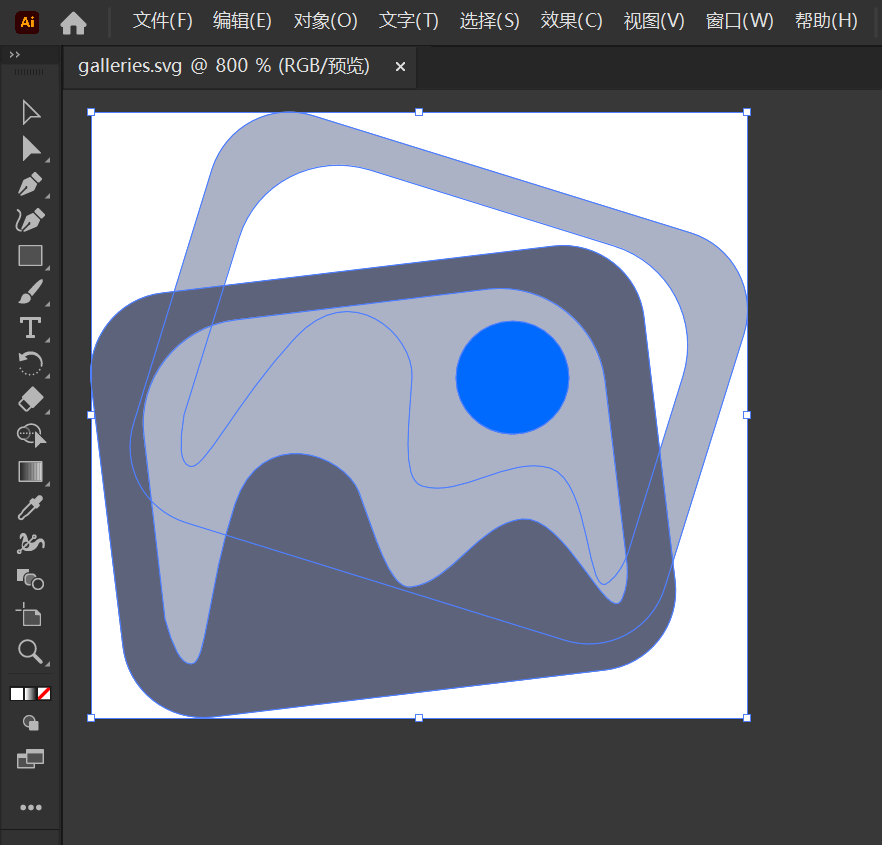Select the Type tool
This screenshot has width=882, height=845.
click(30, 327)
